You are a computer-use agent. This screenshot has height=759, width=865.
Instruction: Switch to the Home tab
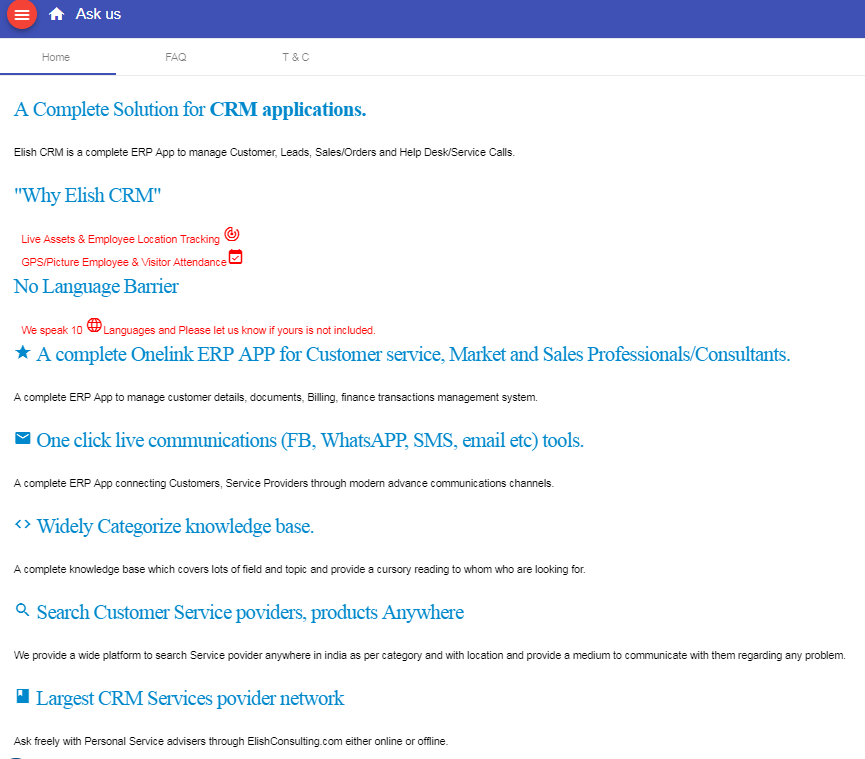[x=56, y=57]
